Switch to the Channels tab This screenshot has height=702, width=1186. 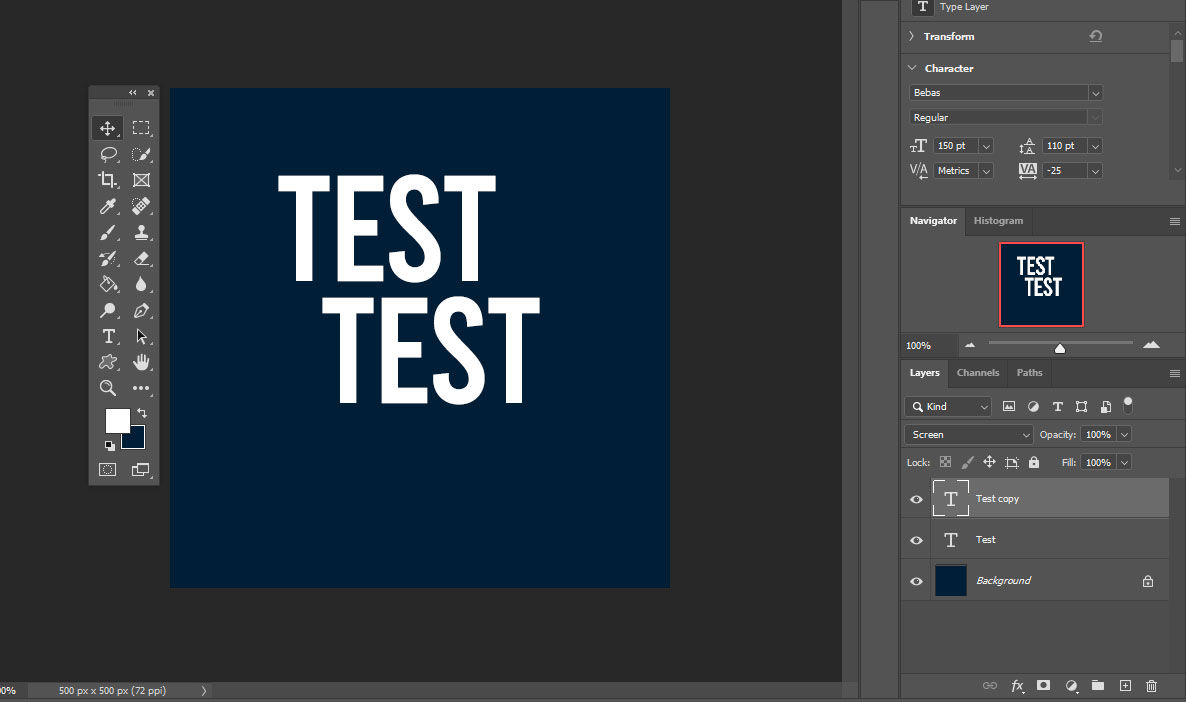[977, 373]
